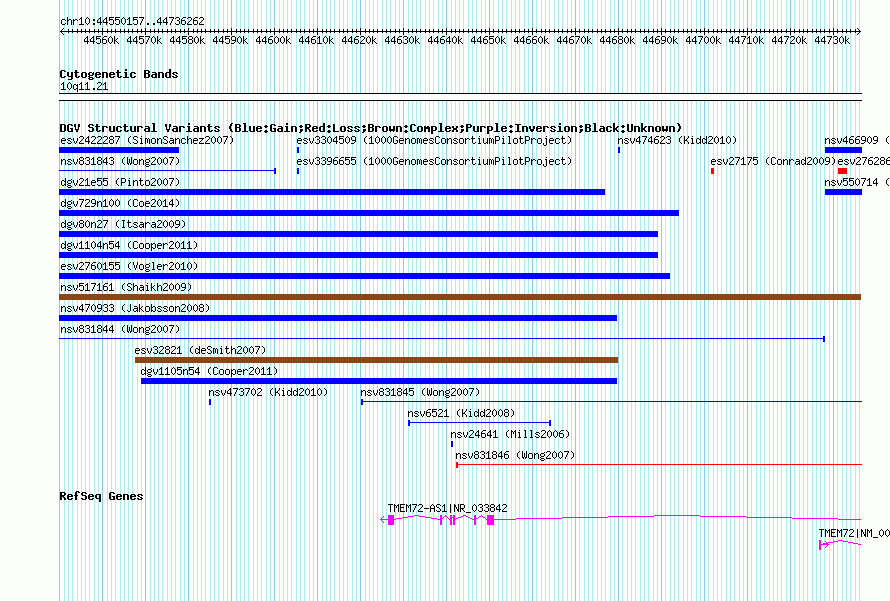Click the RefSeq Genes track title
The height and width of the screenshot is (601, 890).
coord(101,496)
